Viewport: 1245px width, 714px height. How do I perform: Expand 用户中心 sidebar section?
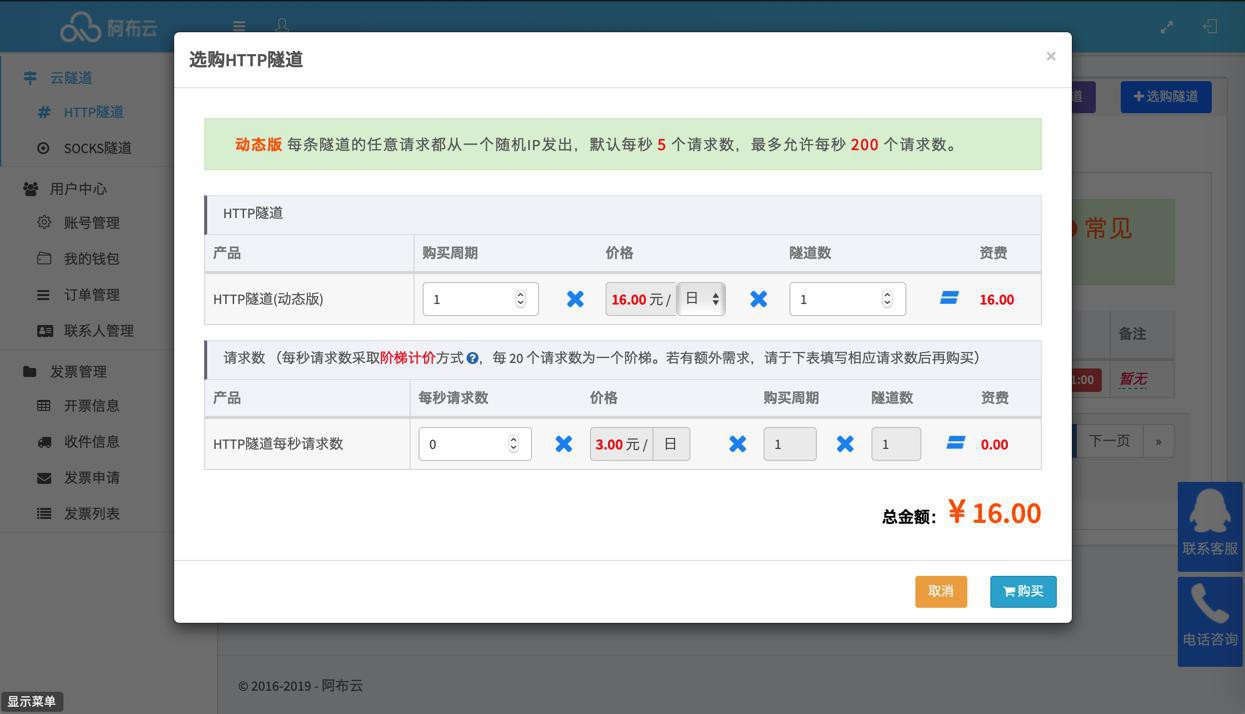click(x=78, y=188)
